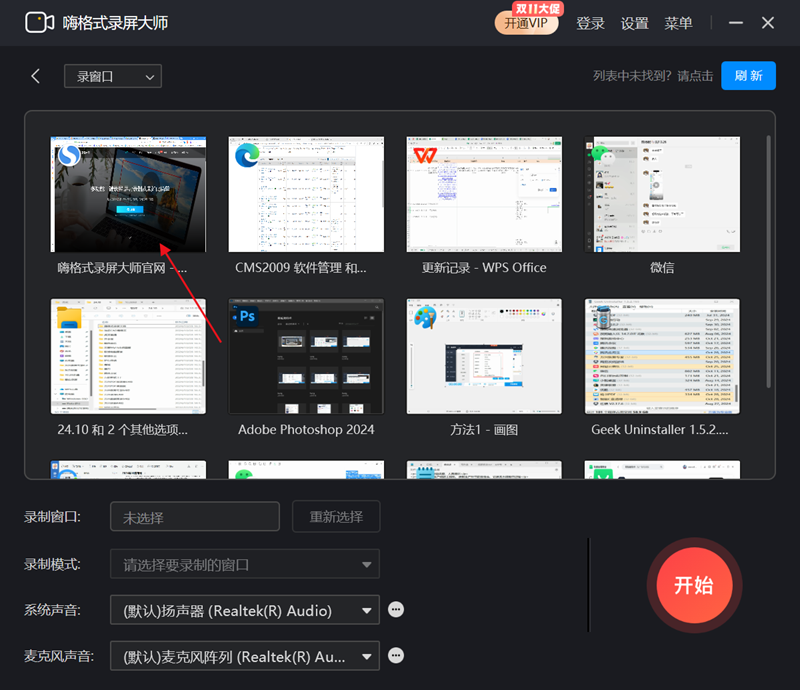Image resolution: width=800 pixels, height=690 pixels.
Task: Open the system sound device dropdown
Action: coord(244,609)
